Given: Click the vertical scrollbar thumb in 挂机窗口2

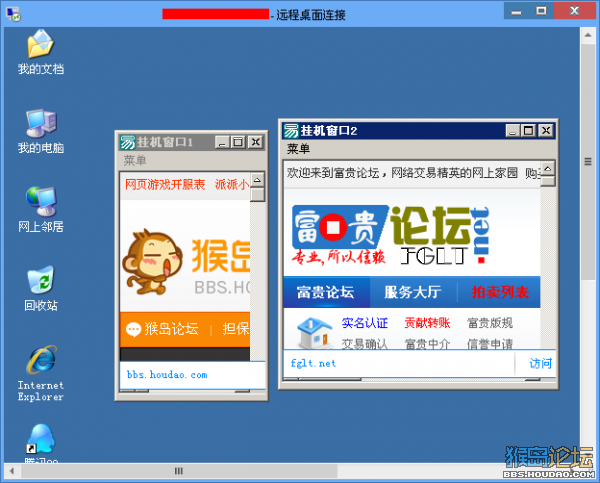Looking at the screenshot, I should (x=548, y=181).
